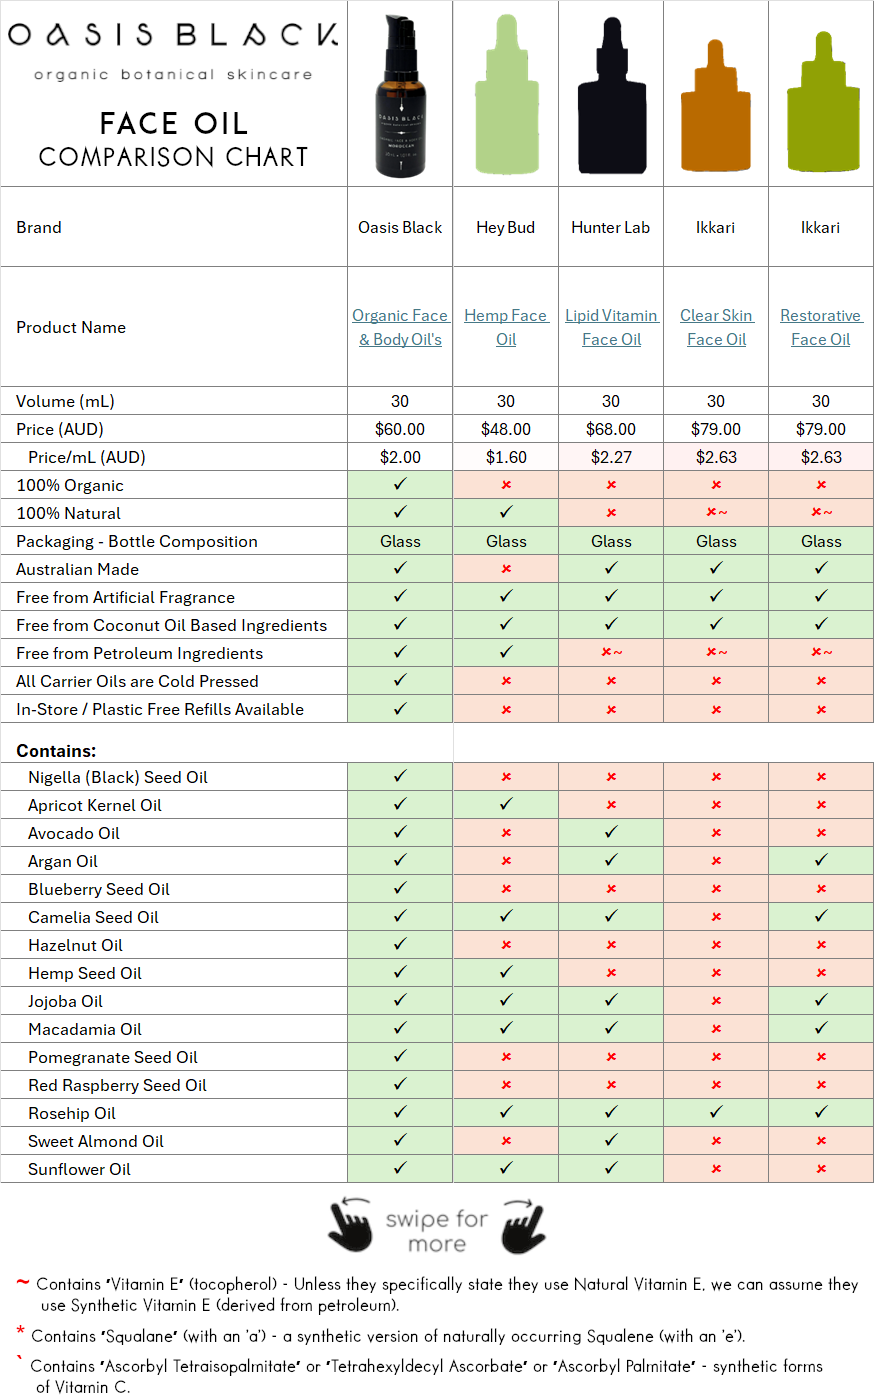Click the swipe left hand icon
Viewport: 874px width, 1400px height.
click(x=350, y=1225)
